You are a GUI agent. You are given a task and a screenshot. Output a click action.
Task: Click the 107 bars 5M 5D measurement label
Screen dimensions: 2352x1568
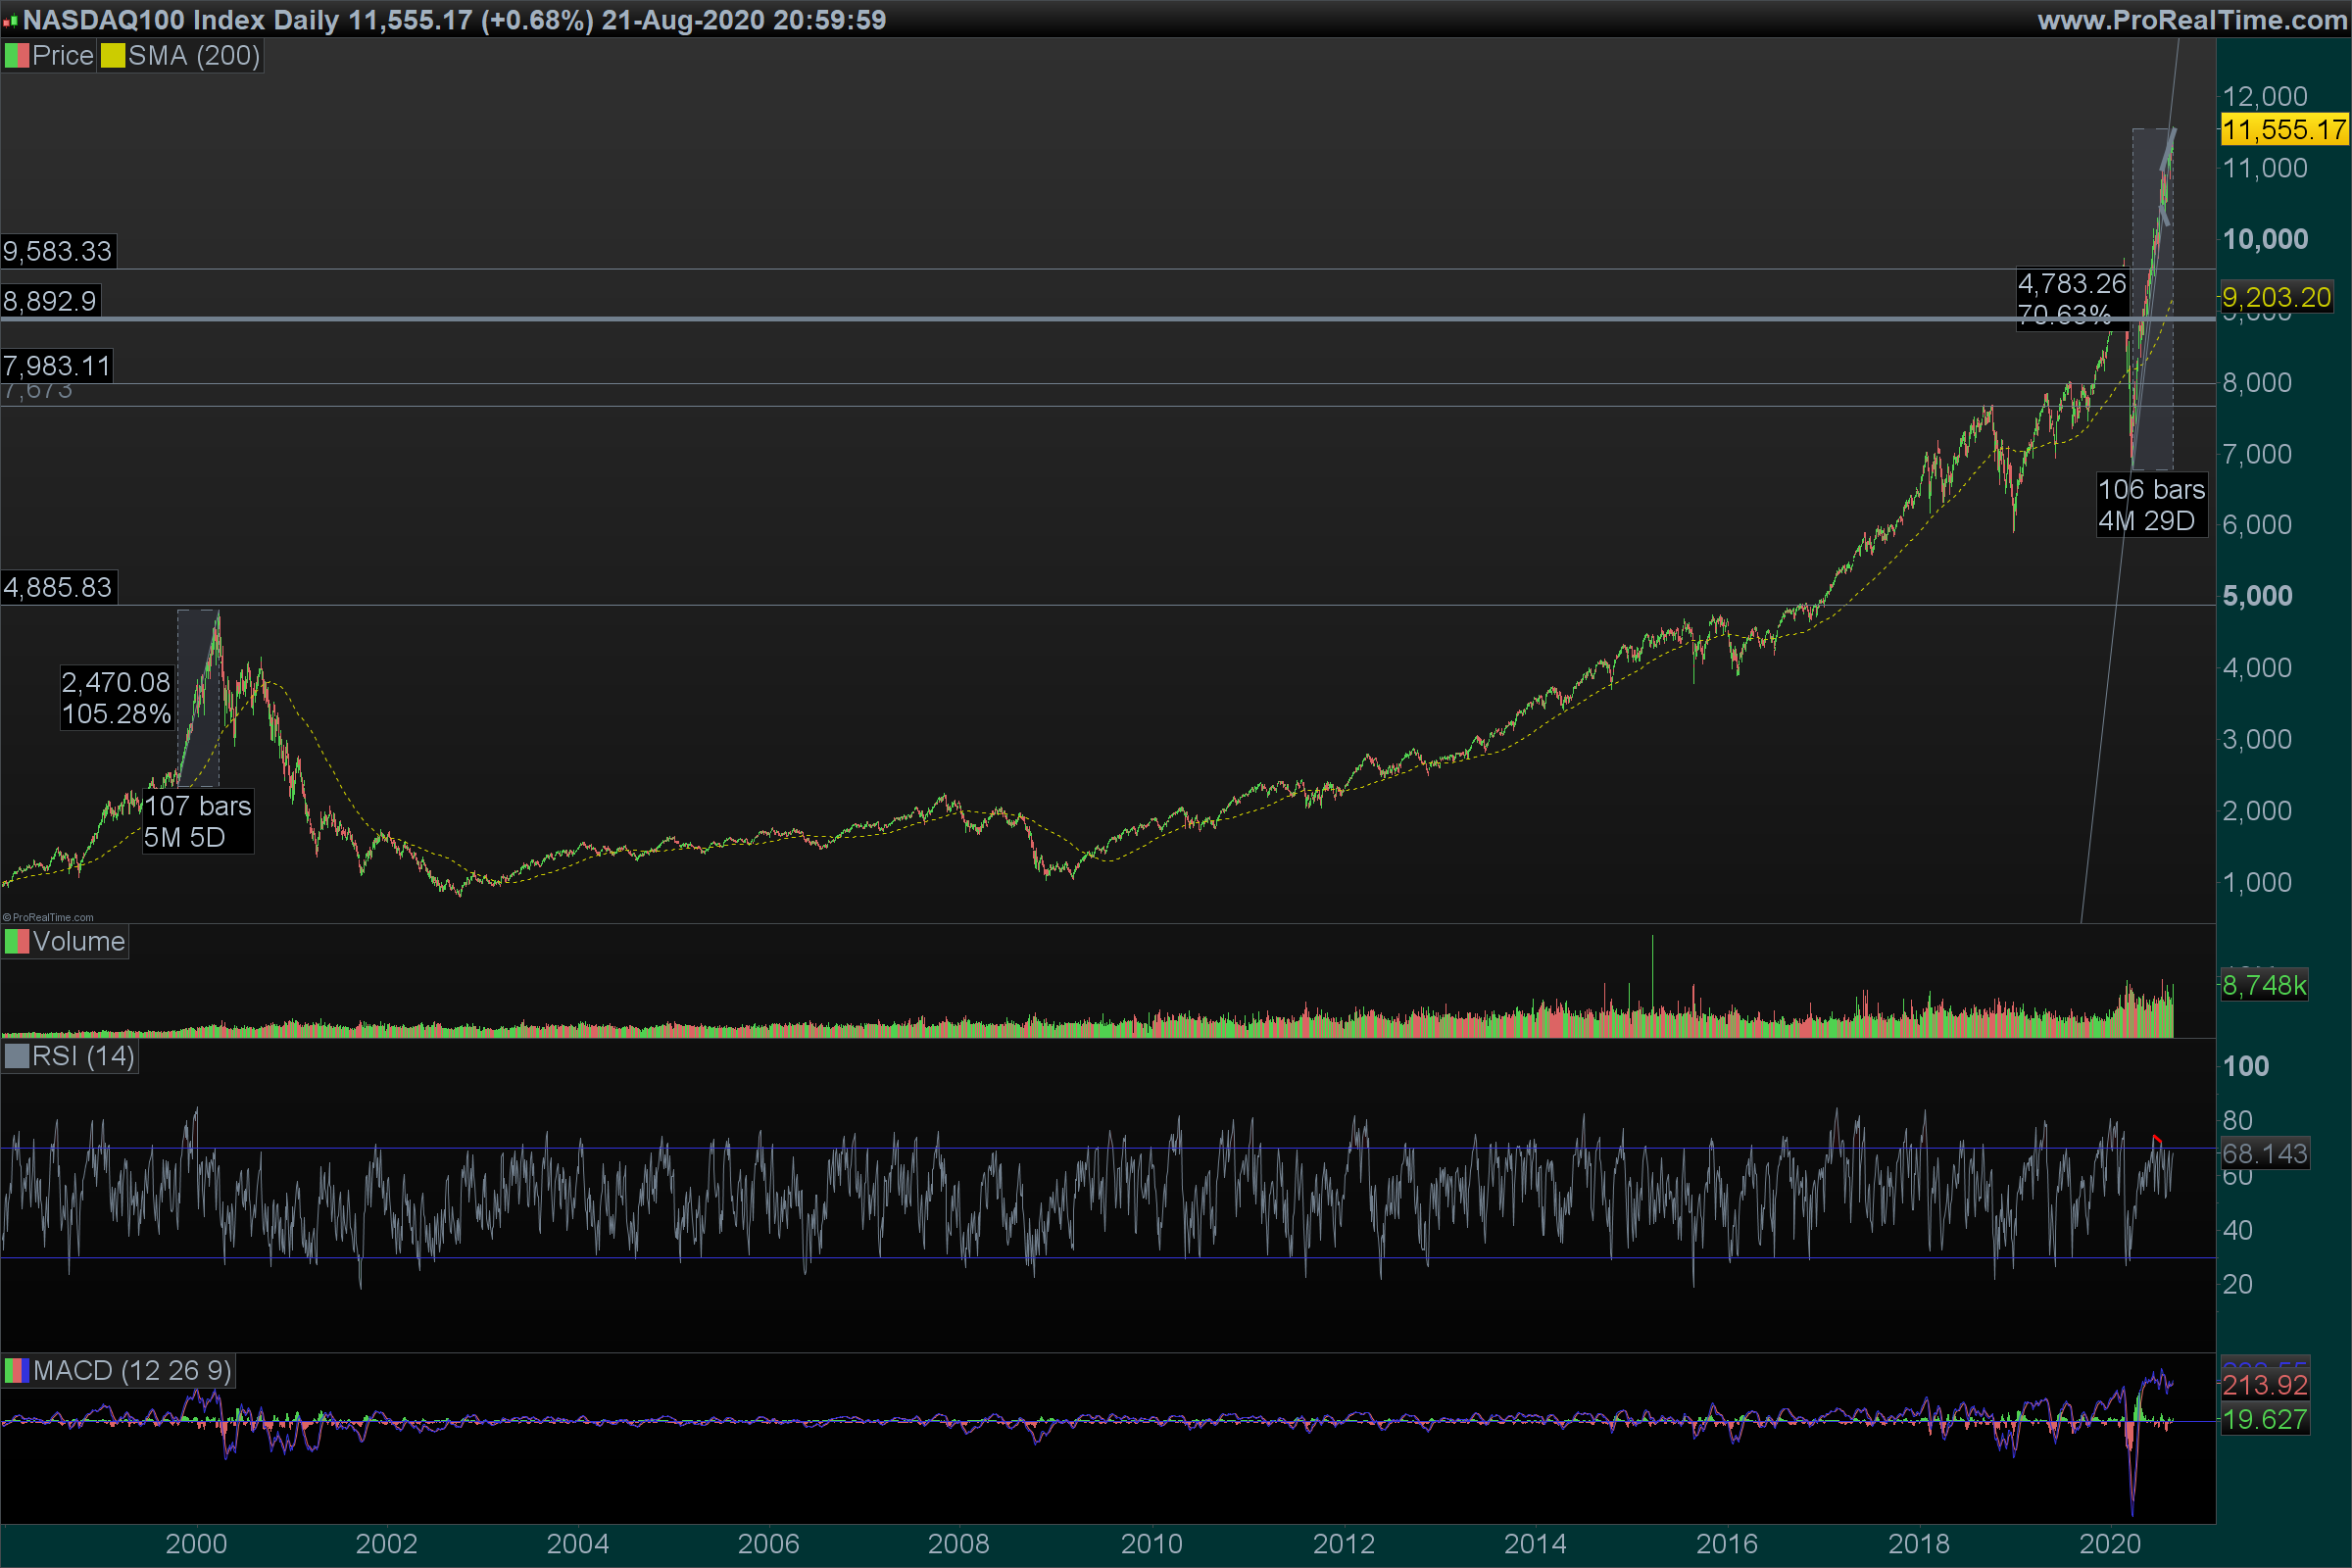point(197,822)
